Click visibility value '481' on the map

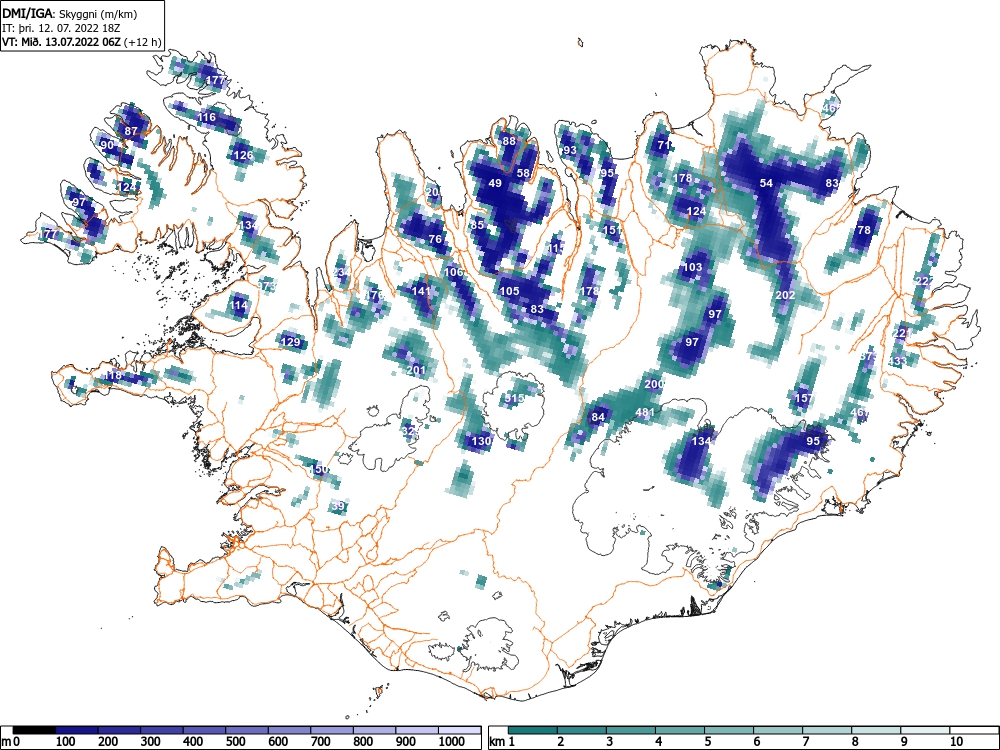[645, 412]
